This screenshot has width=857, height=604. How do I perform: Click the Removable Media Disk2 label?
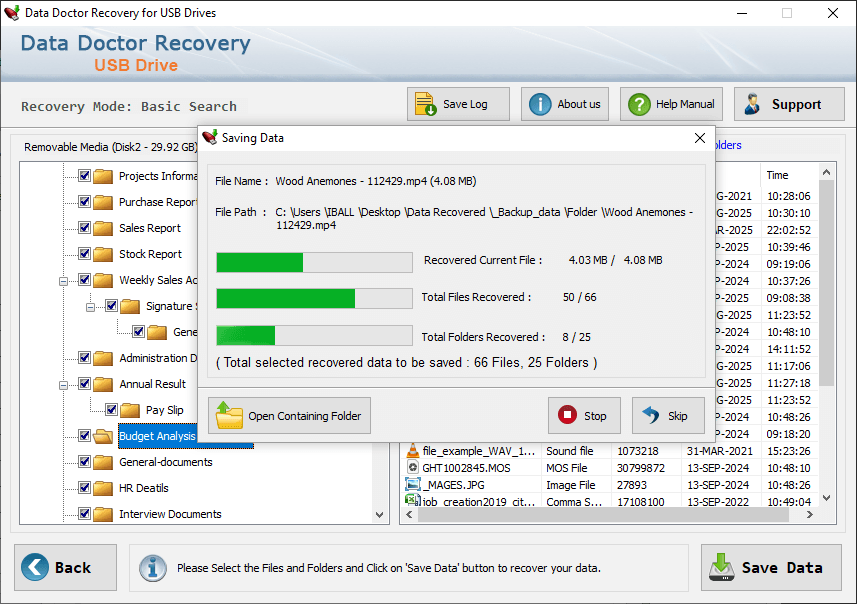coord(110,147)
